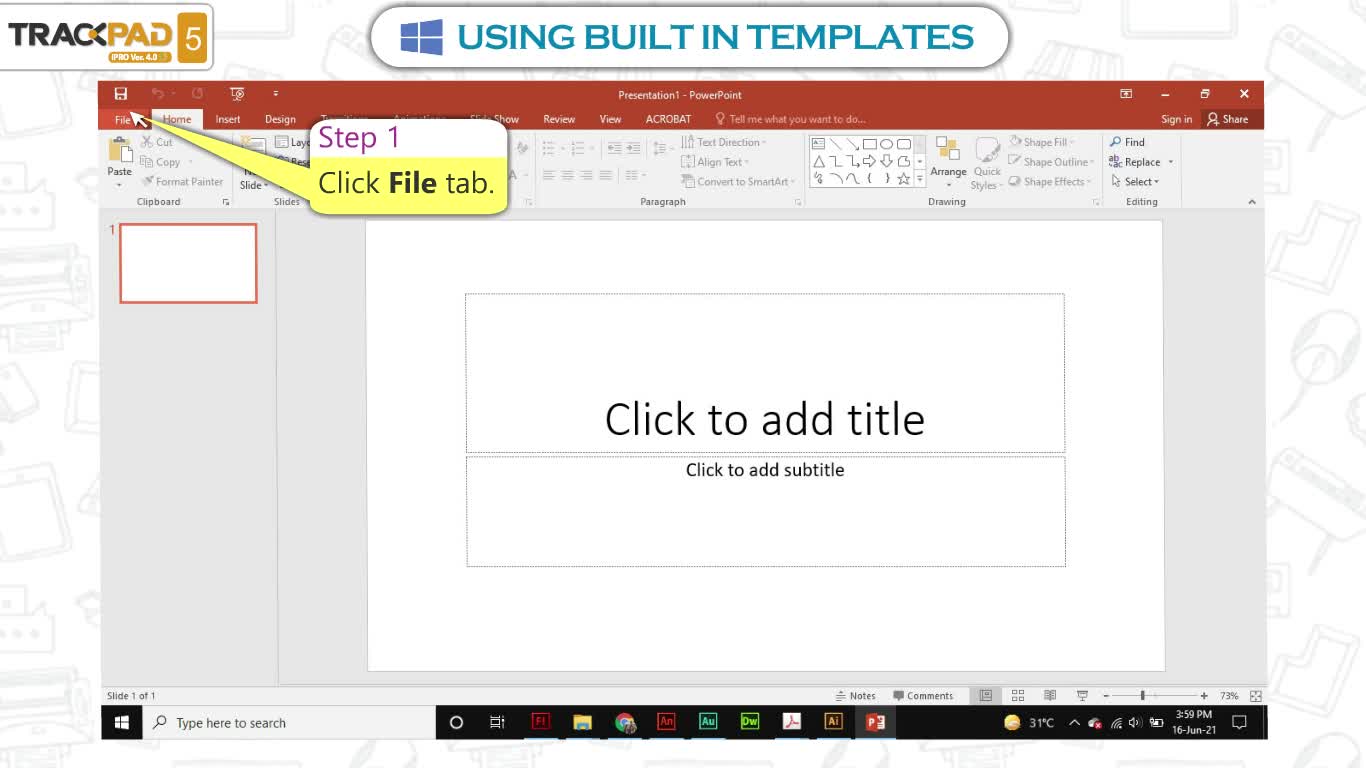This screenshot has height=768, width=1366.
Task: Click the Increase List Level icon
Action: (x=633, y=148)
